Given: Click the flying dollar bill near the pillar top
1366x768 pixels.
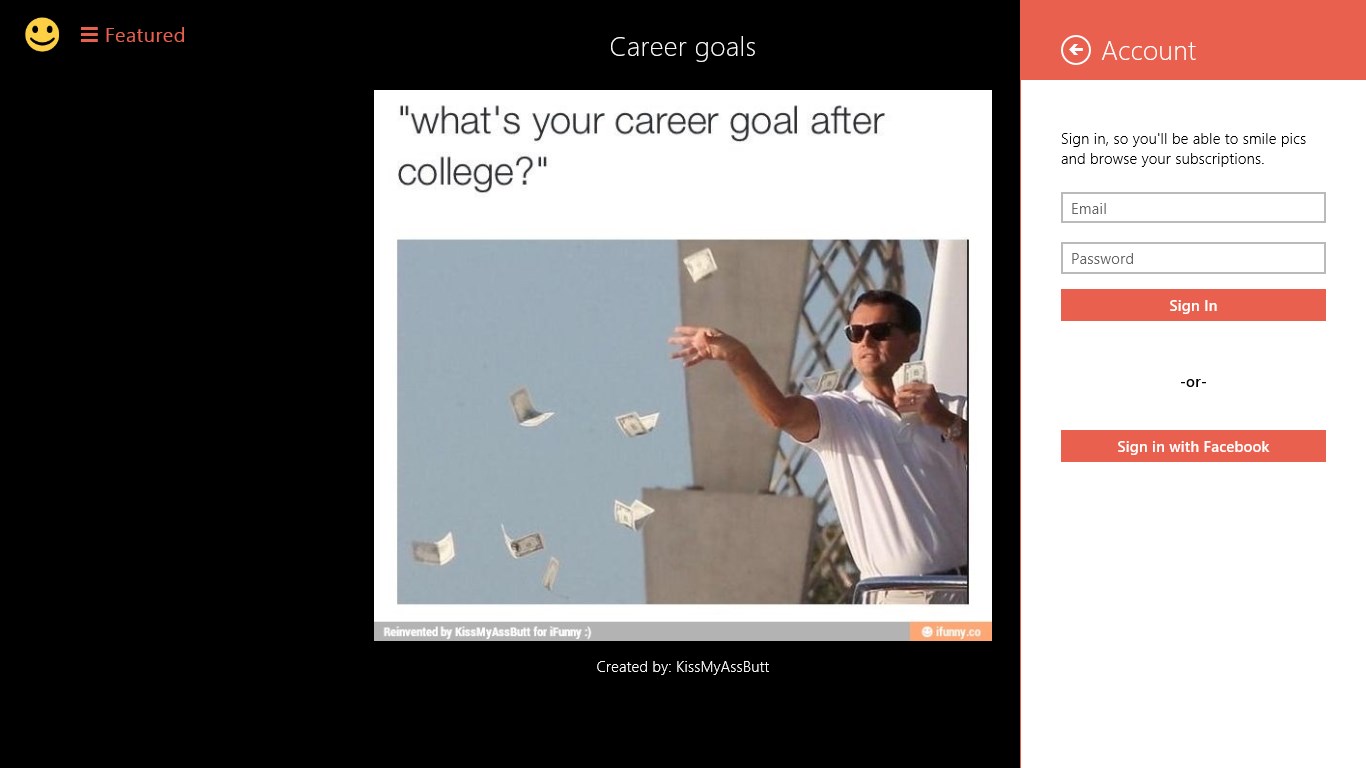Looking at the screenshot, I should [x=700, y=264].
